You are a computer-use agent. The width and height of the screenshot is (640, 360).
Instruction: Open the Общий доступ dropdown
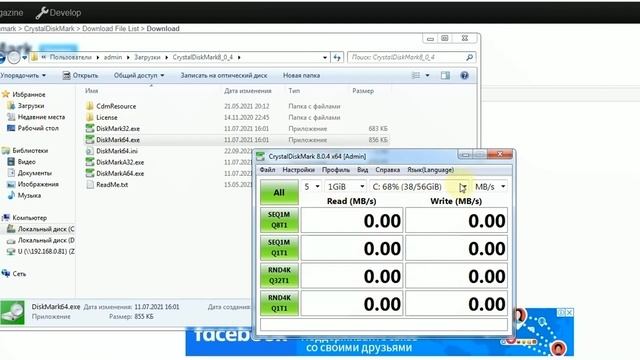pos(139,76)
